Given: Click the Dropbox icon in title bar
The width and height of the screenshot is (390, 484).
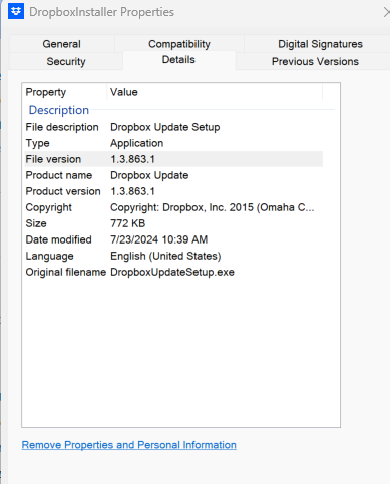Looking at the screenshot, I should point(16,11).
